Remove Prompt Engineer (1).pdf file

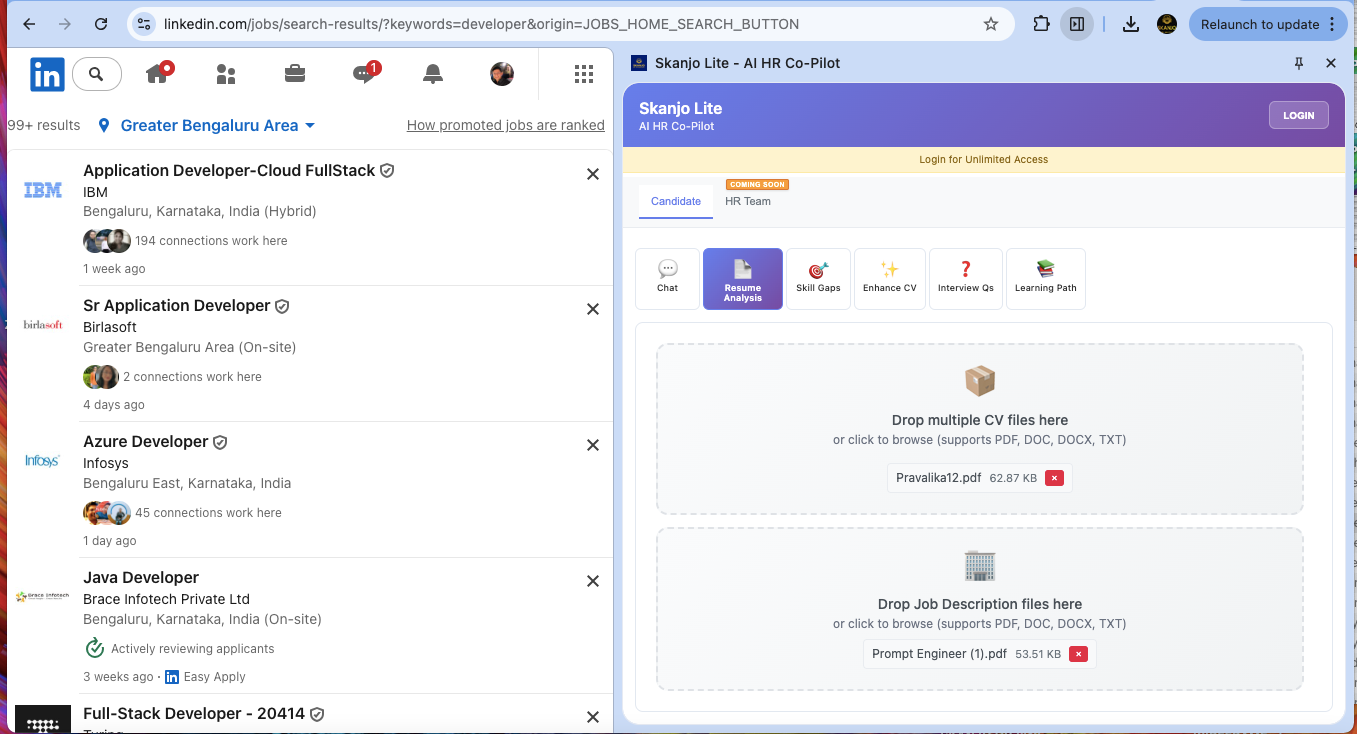[1078, 654]
